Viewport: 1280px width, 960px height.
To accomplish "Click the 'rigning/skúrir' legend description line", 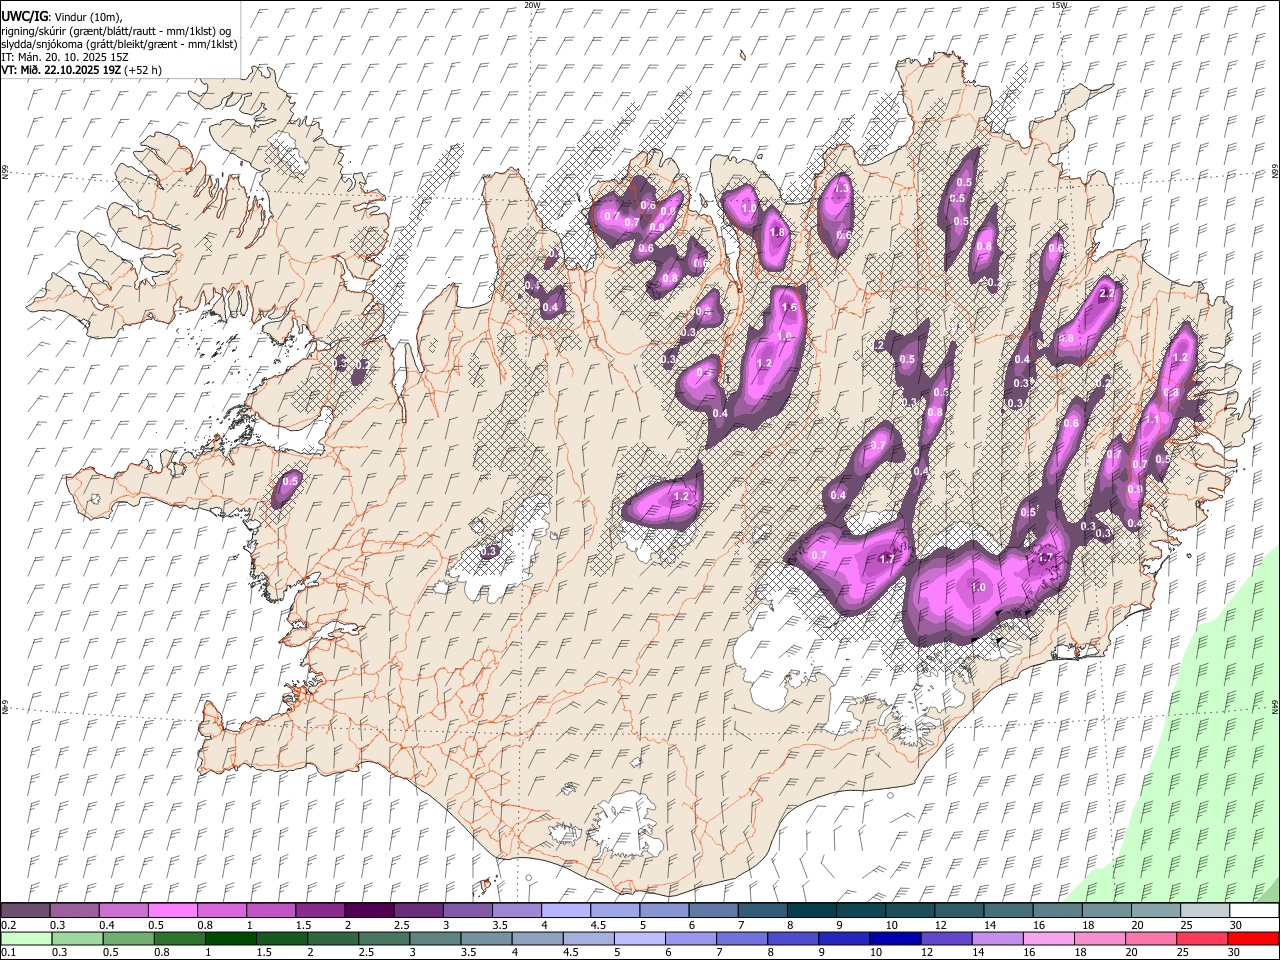I will tap(116, 31).
